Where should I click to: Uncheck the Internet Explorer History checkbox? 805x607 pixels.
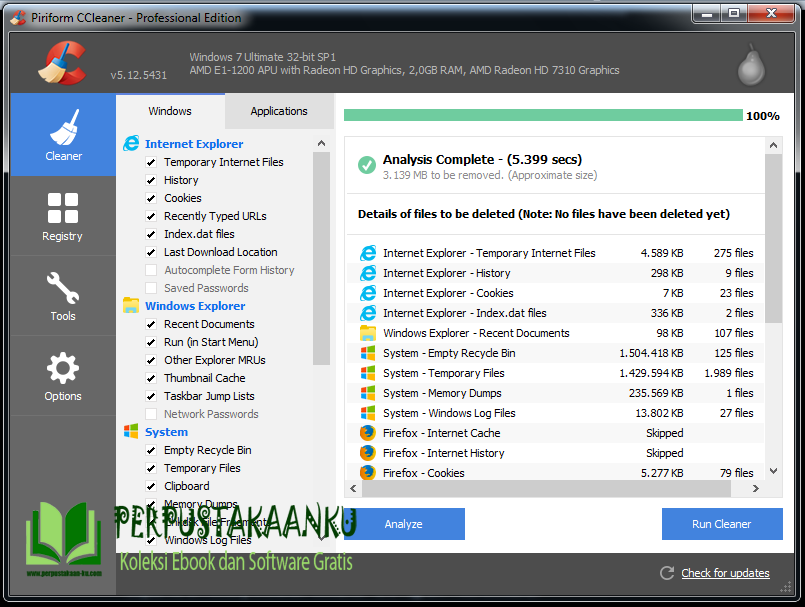pyautogui.click(x=151, y=180)
